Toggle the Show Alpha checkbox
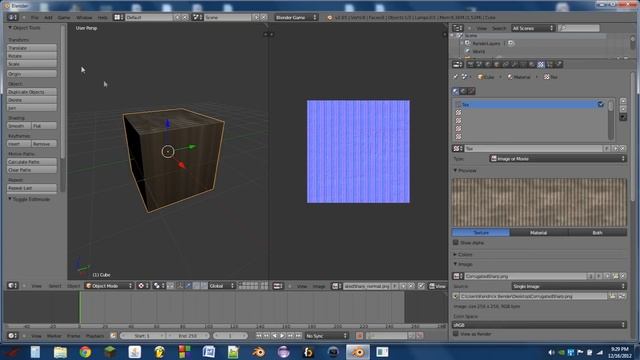This screenshot has width=640, height=360. tap(456, 243)
